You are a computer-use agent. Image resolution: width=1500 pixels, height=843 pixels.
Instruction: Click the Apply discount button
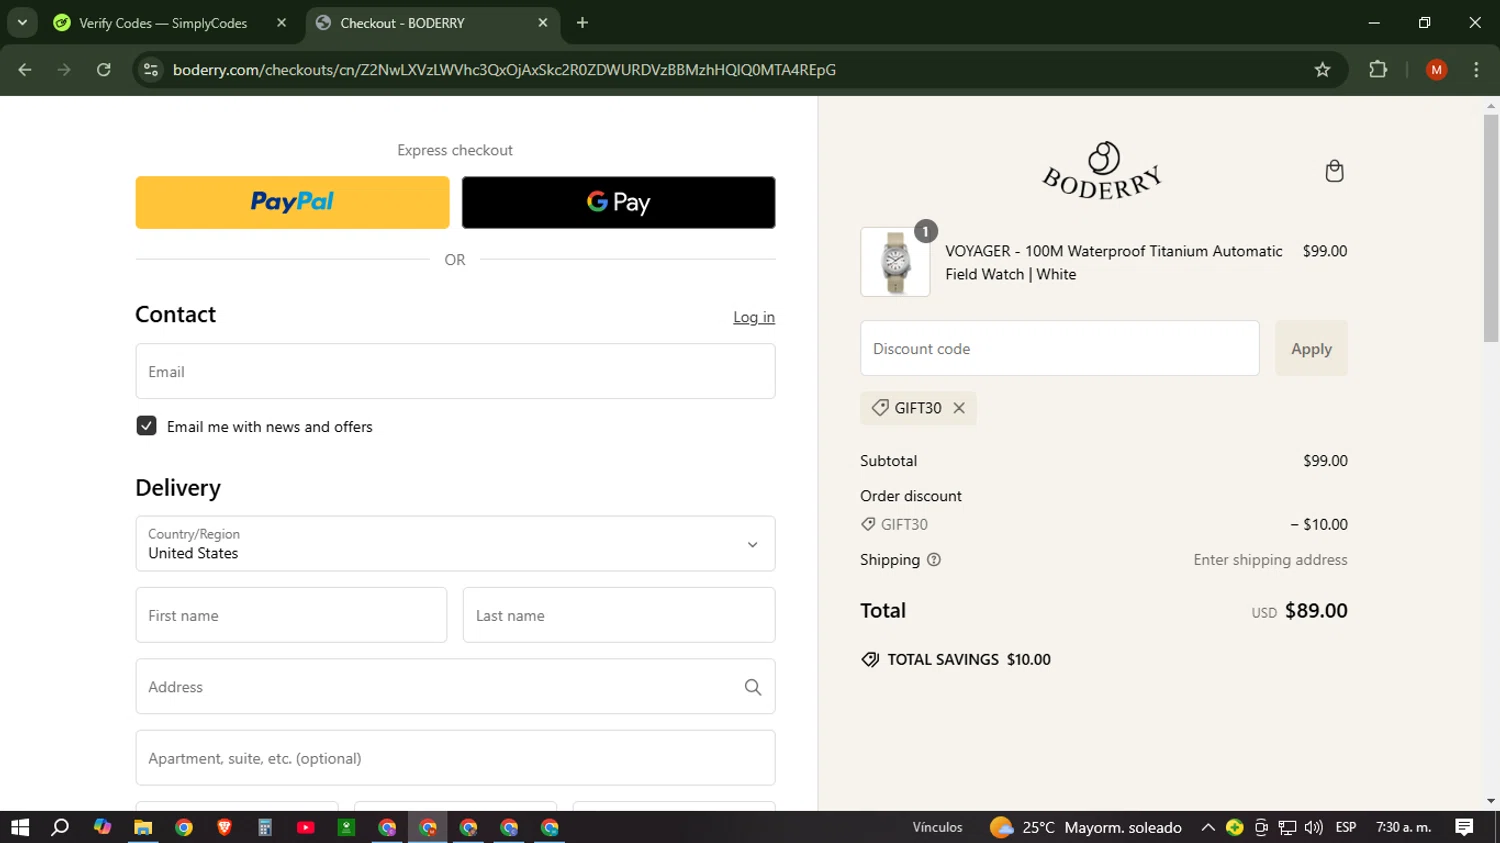pos(1311,348)
